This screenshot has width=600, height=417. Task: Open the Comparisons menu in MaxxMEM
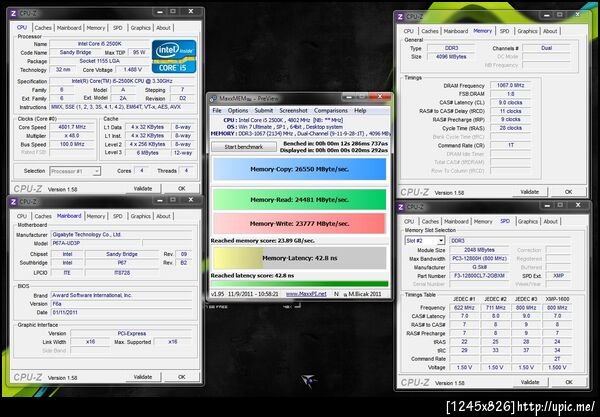click(x=331, y=111)
